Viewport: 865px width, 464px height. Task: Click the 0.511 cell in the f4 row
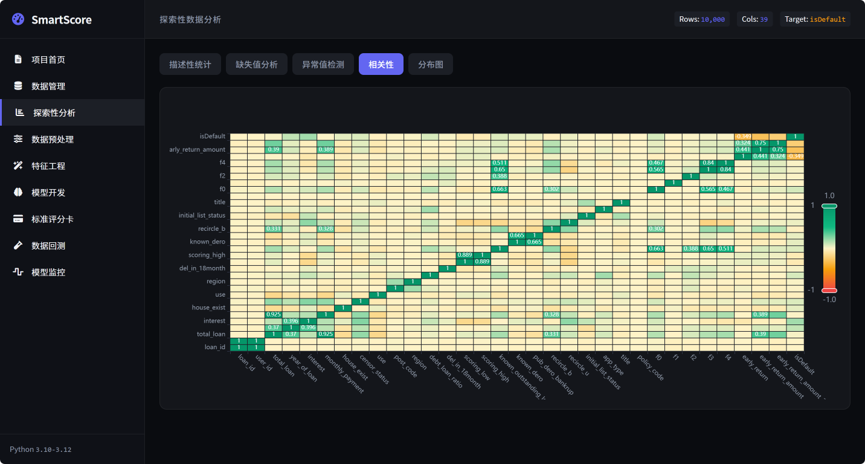click(x=499, y=163)
